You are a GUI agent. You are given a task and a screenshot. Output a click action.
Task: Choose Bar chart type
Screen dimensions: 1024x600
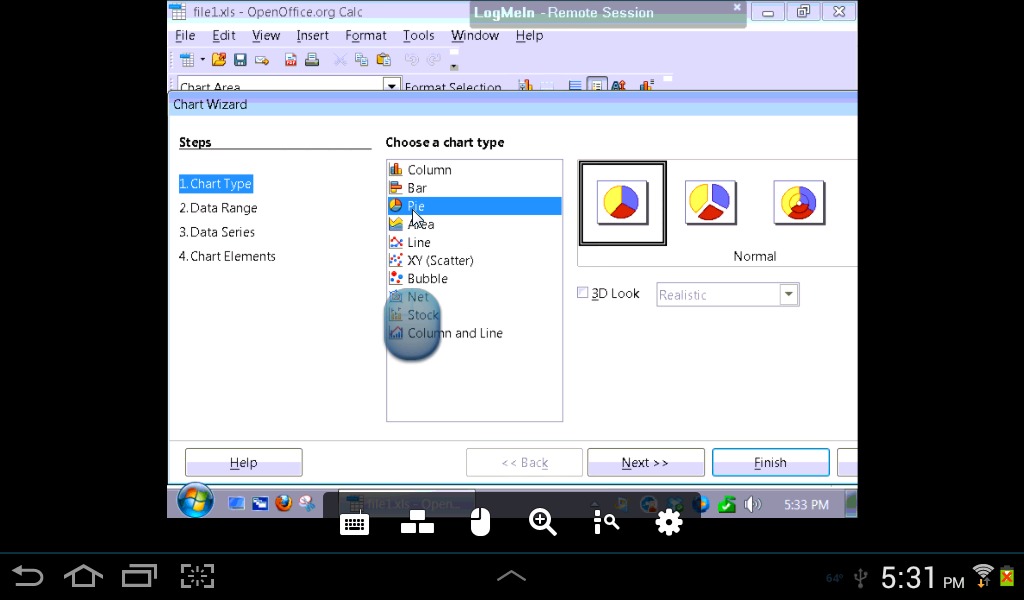(x=474, y=188)
